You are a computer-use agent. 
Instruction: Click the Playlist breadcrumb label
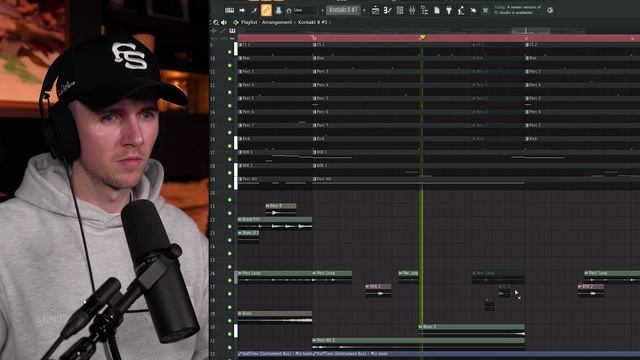[x=249, y=22]
